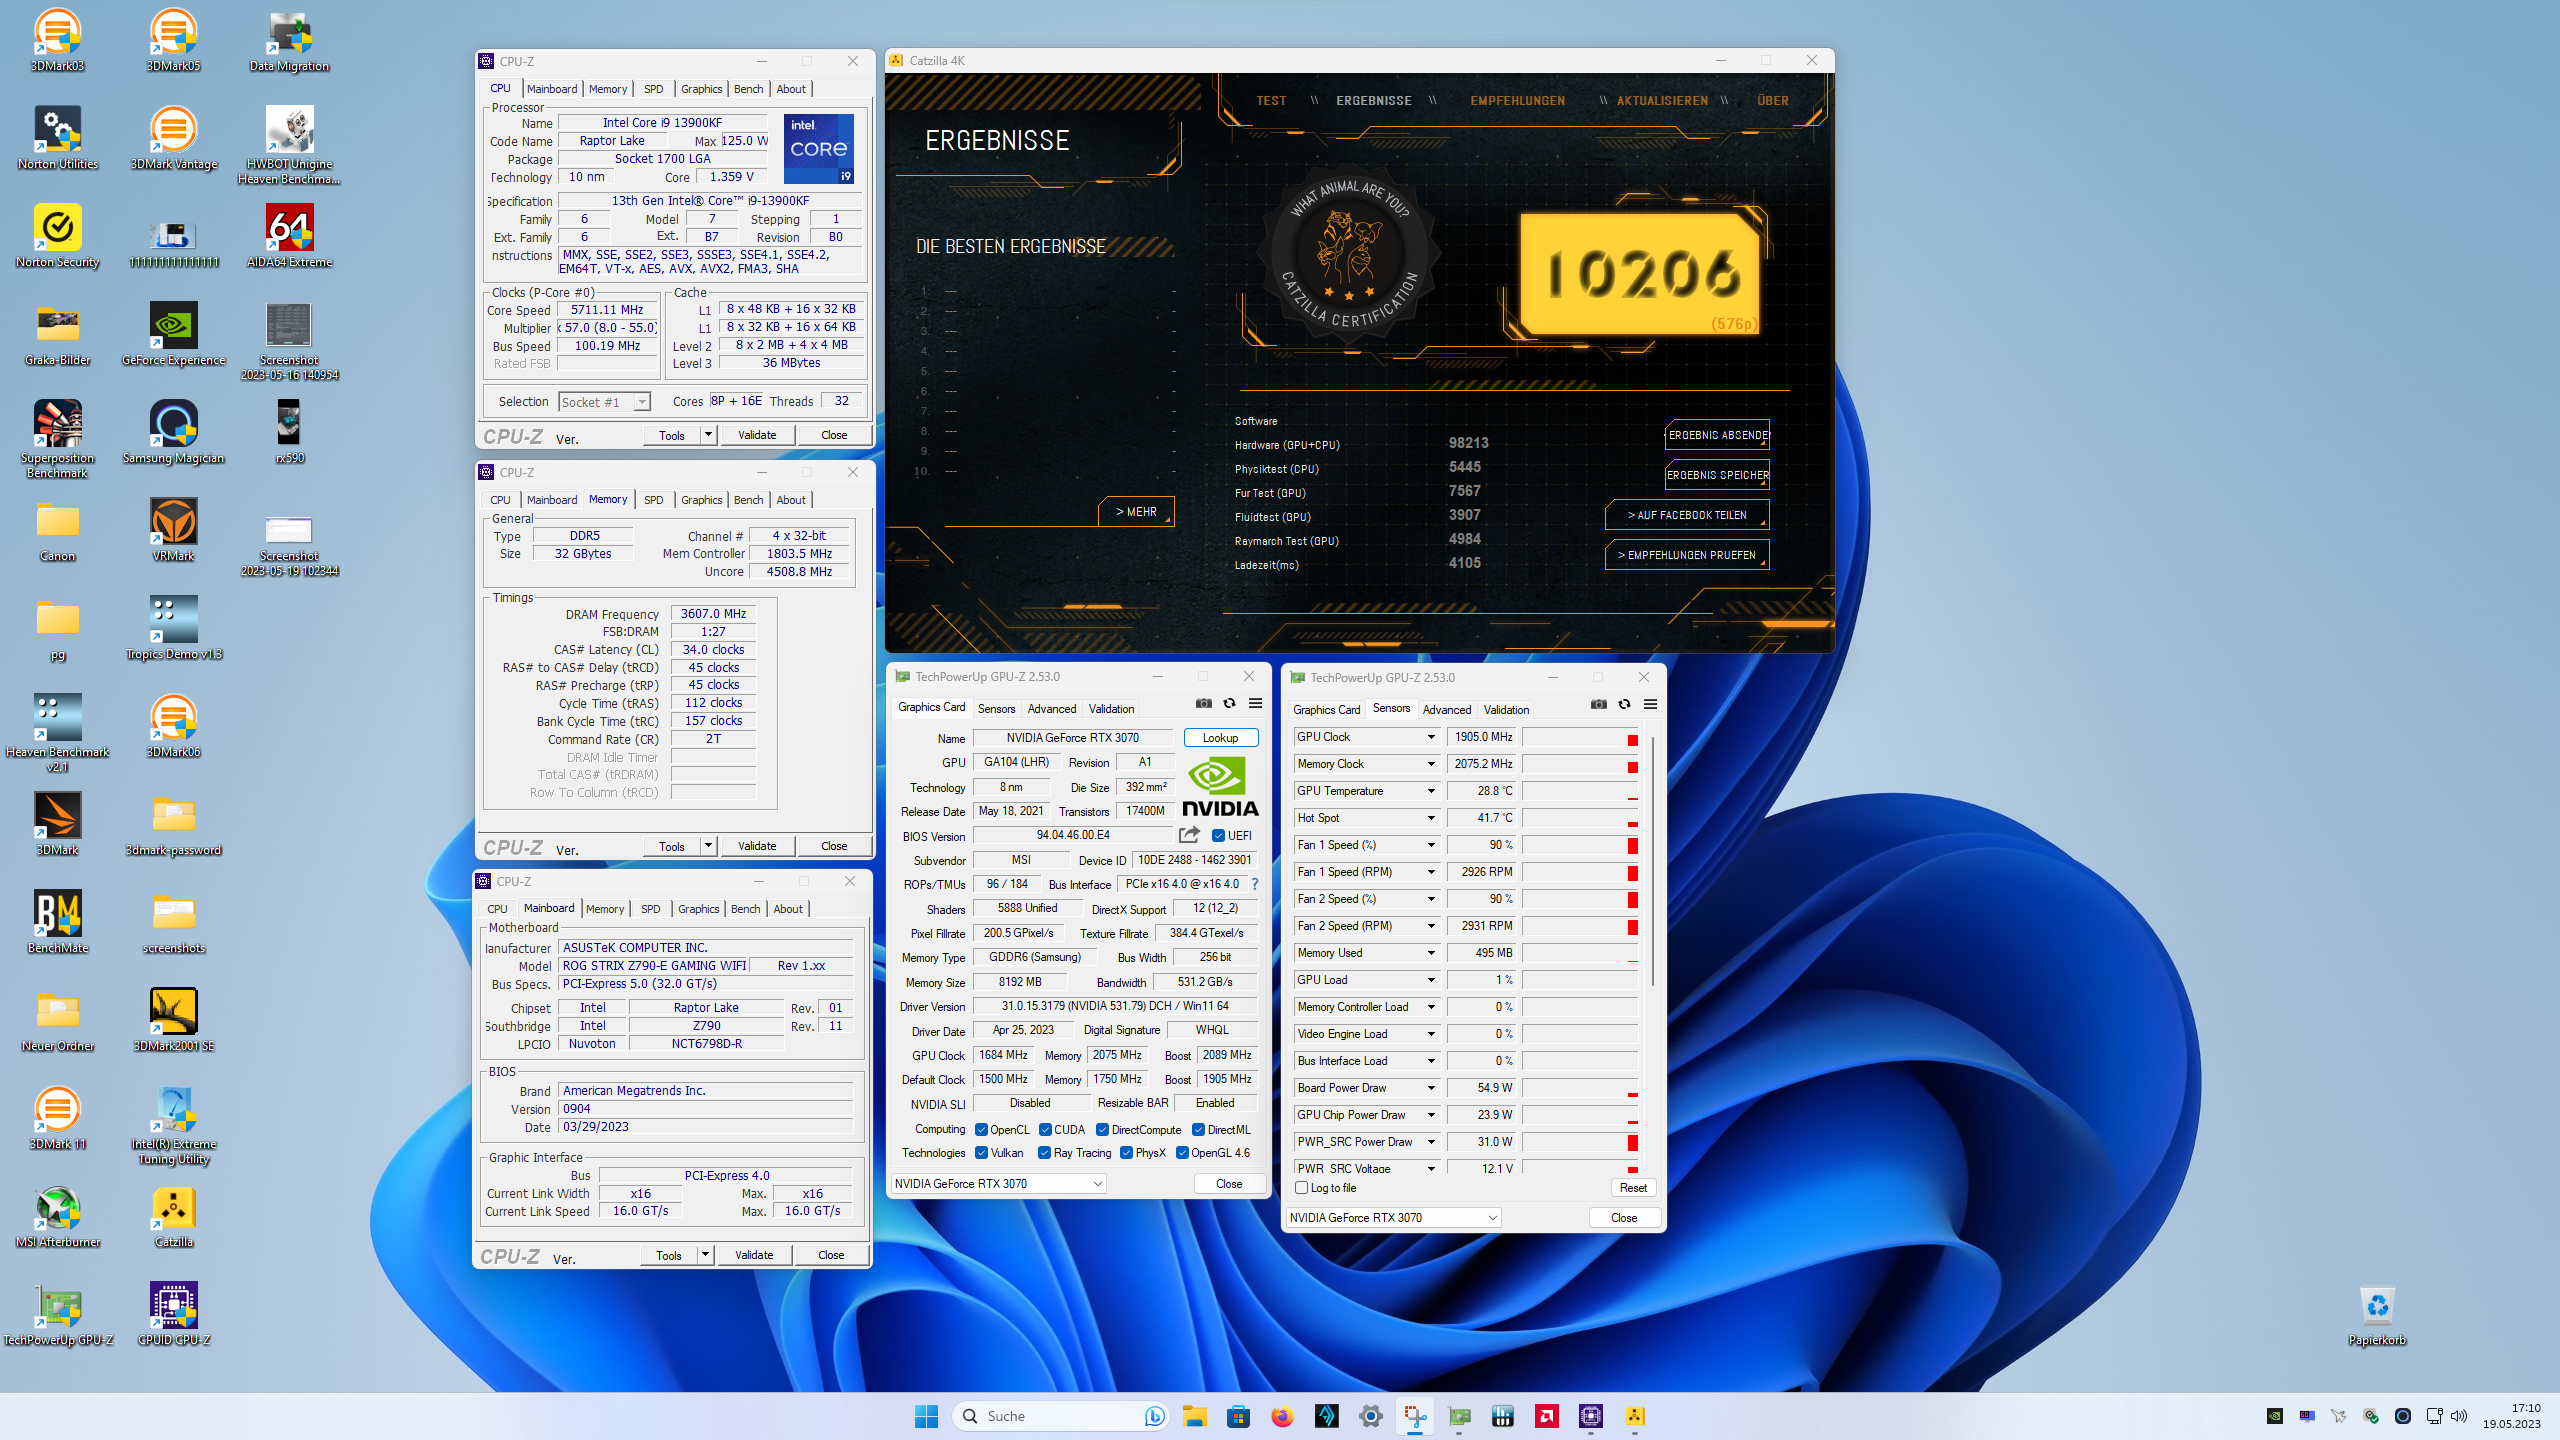Click the taskbar Suche search field
Viewport: 2560px width, 1440px height.
tap(1060, 1416)
